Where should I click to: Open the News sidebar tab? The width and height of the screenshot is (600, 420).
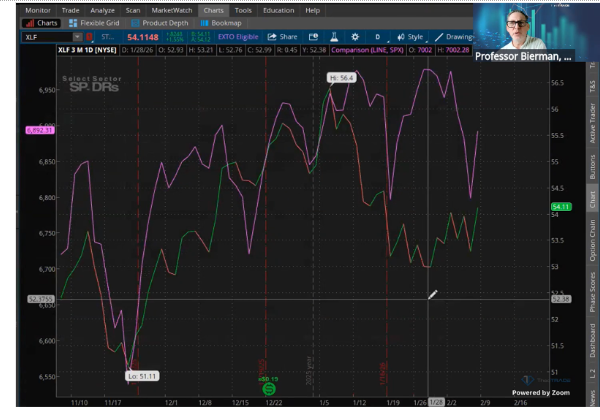tap(592, 397)
